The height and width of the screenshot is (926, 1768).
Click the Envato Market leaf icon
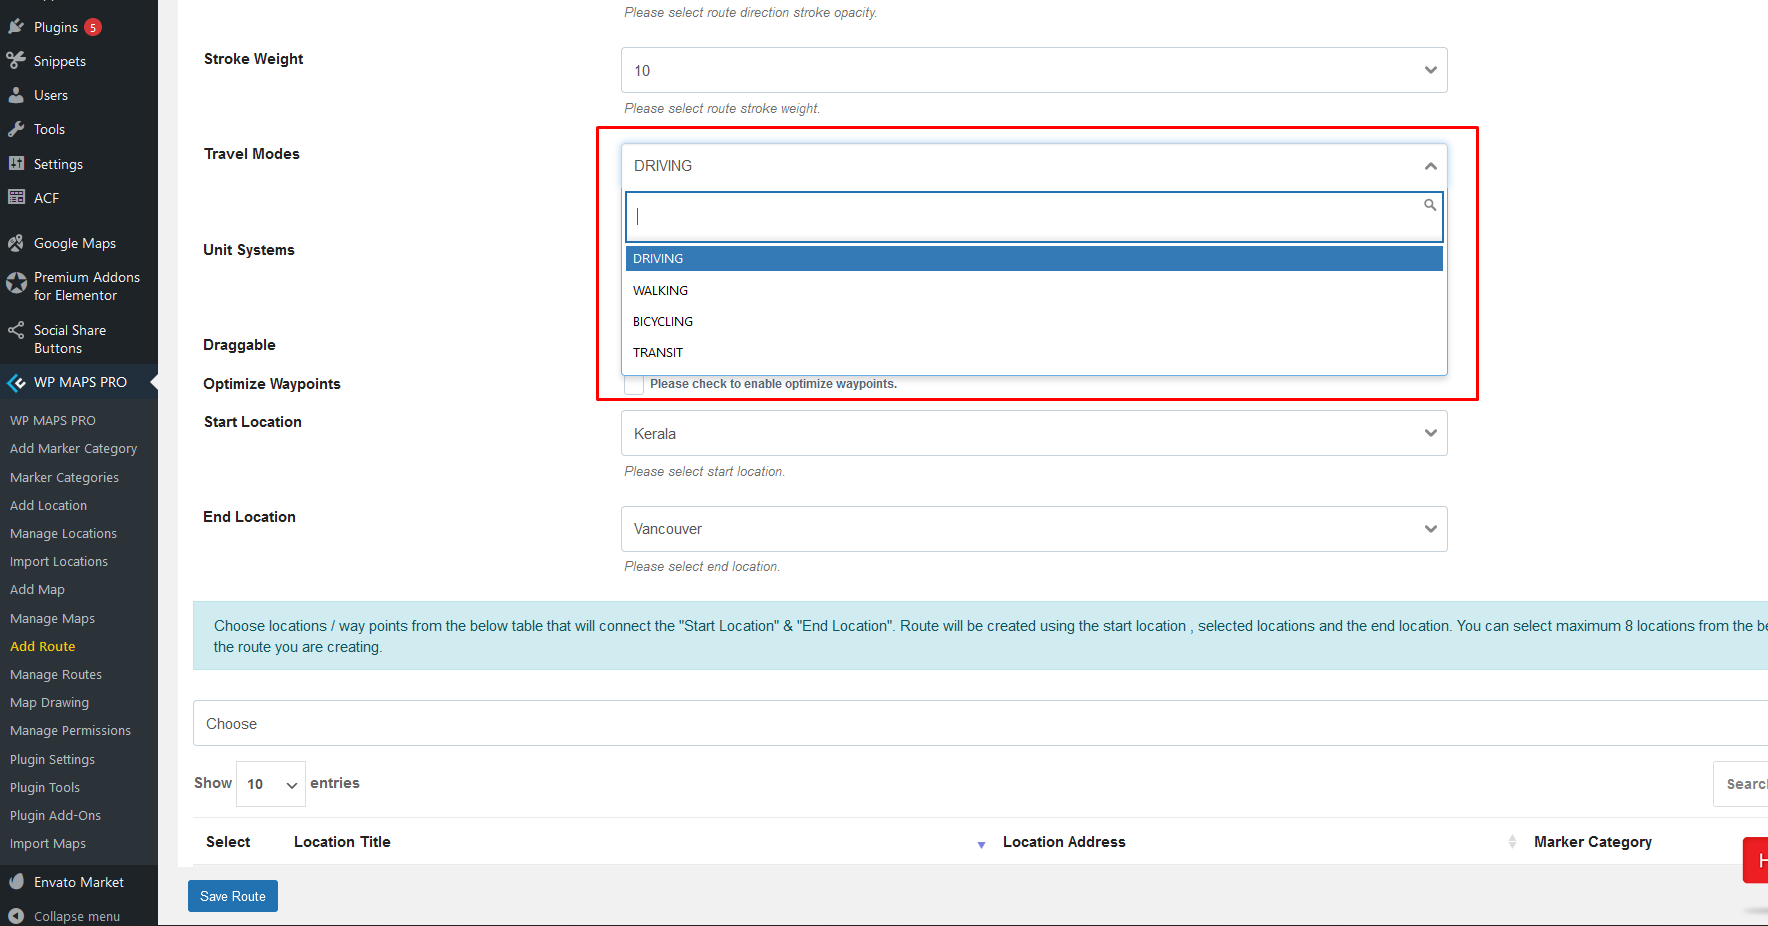16,882
